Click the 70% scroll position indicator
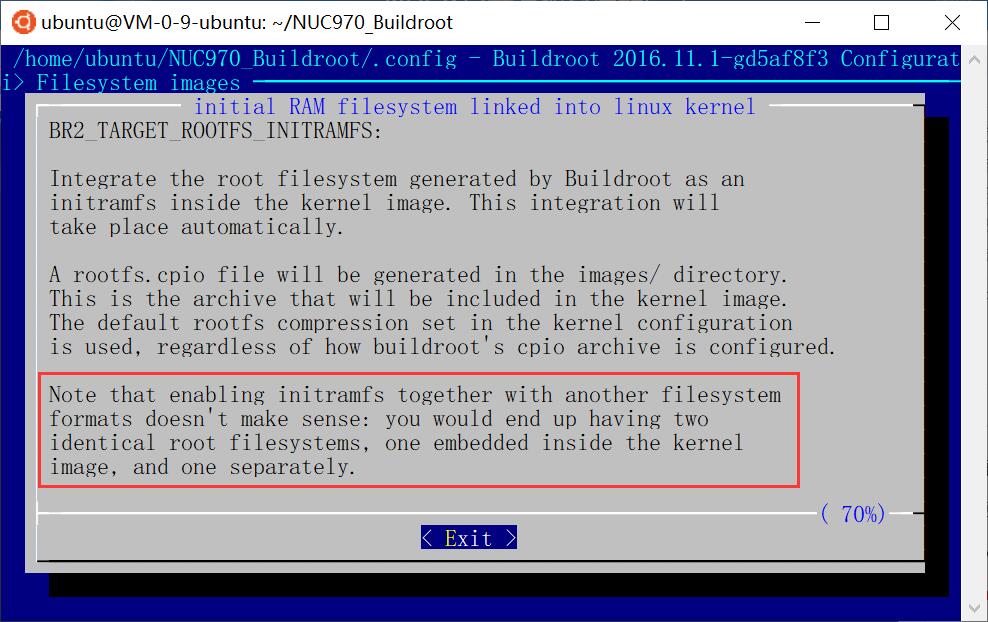The image size is (988, 622). (x=853, y=514)
